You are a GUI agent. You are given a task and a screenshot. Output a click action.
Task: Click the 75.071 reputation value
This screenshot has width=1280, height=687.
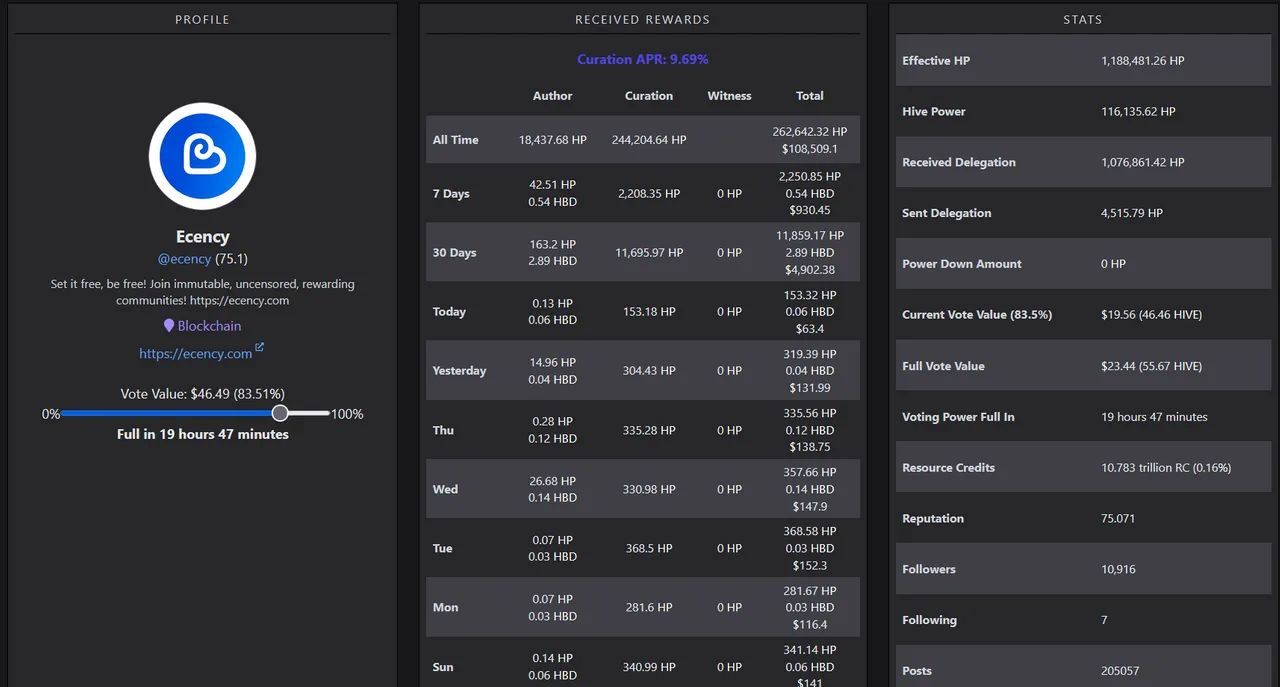(x=1118, y=519)
